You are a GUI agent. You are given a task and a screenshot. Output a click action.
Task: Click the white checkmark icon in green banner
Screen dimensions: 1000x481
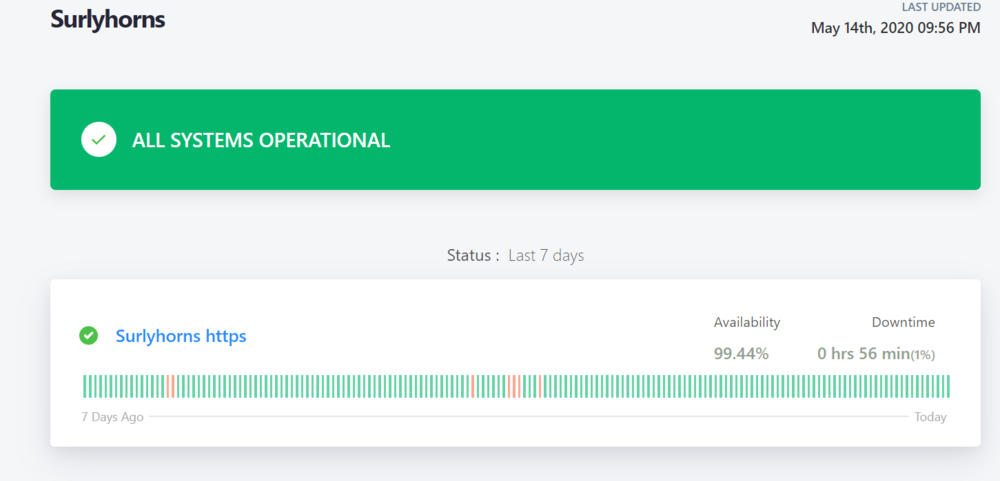click(x=98, y=140)
